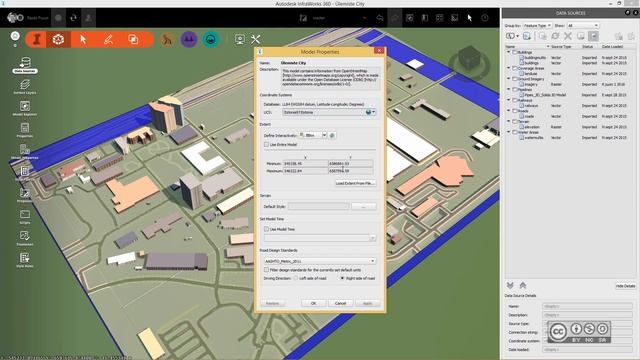
Task: Open the Themes tool above Style Rules
Action: click(x=25, y=238)
